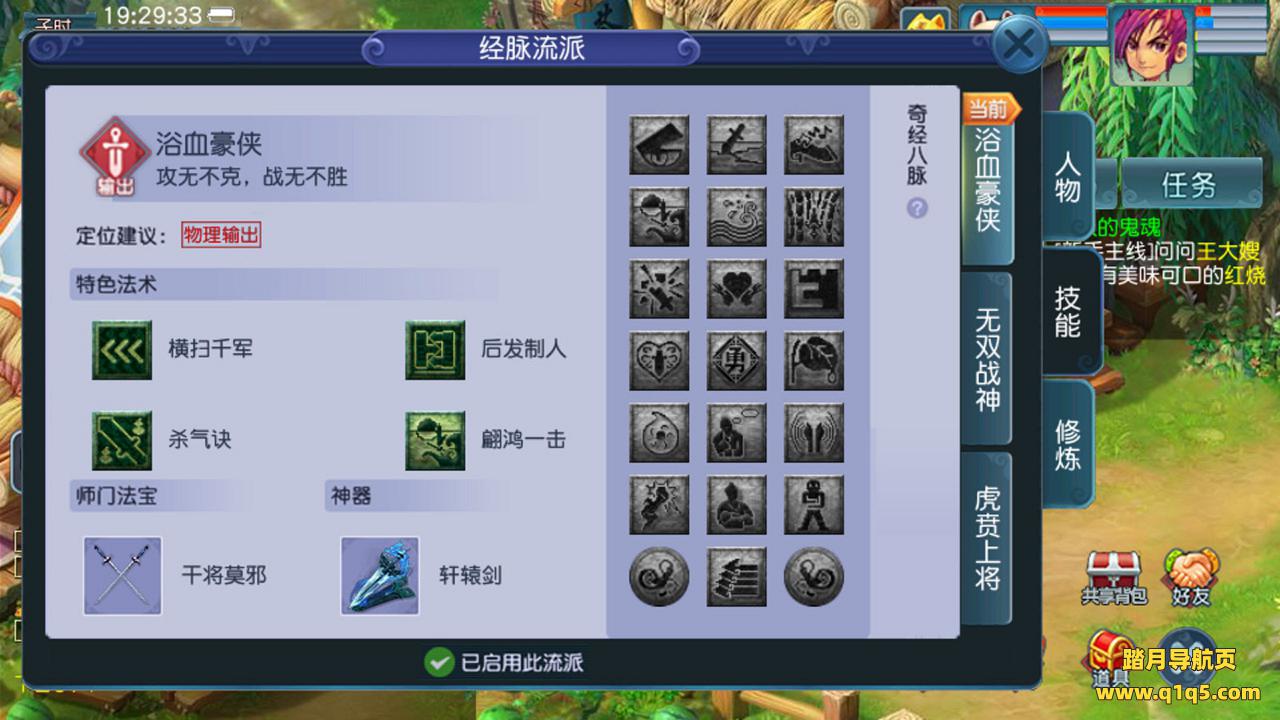Open the 修炼 side tab
This screenshot has width=1280, height=720.
point(1068,445)
